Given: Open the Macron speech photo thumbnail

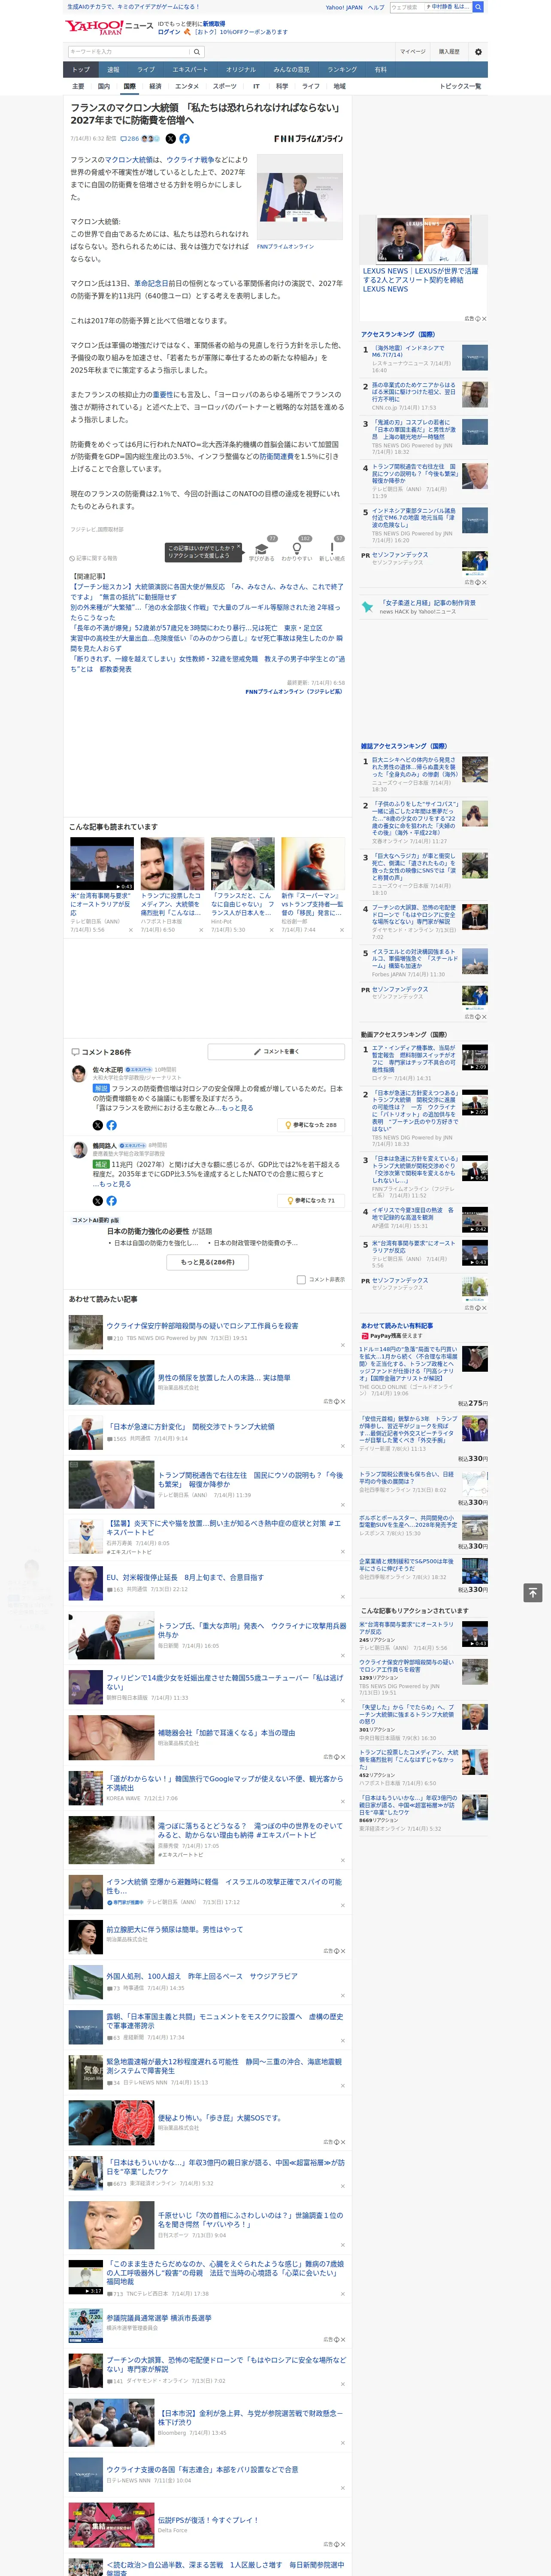Looking at the screenshot, I should [x=299, y=197].
